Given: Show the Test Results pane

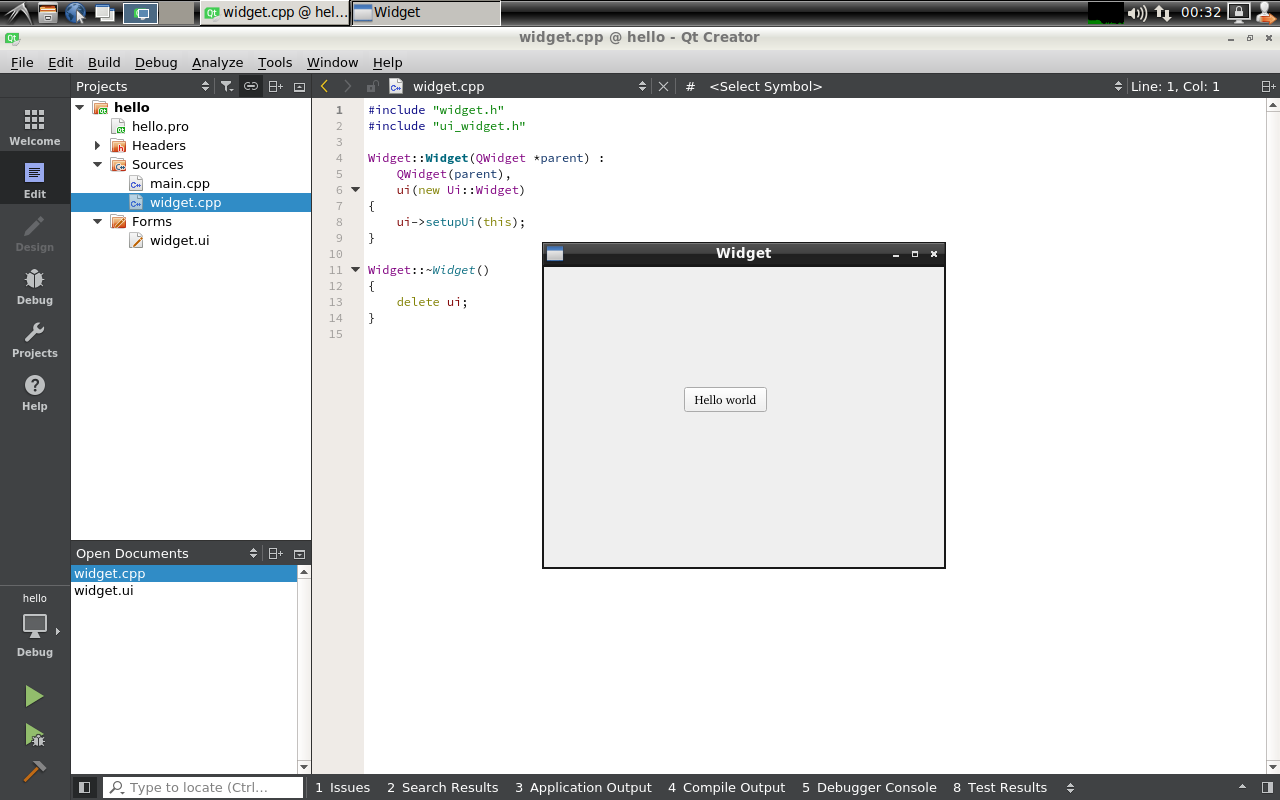Looking at the screenshot, I should click(1000, 788).
